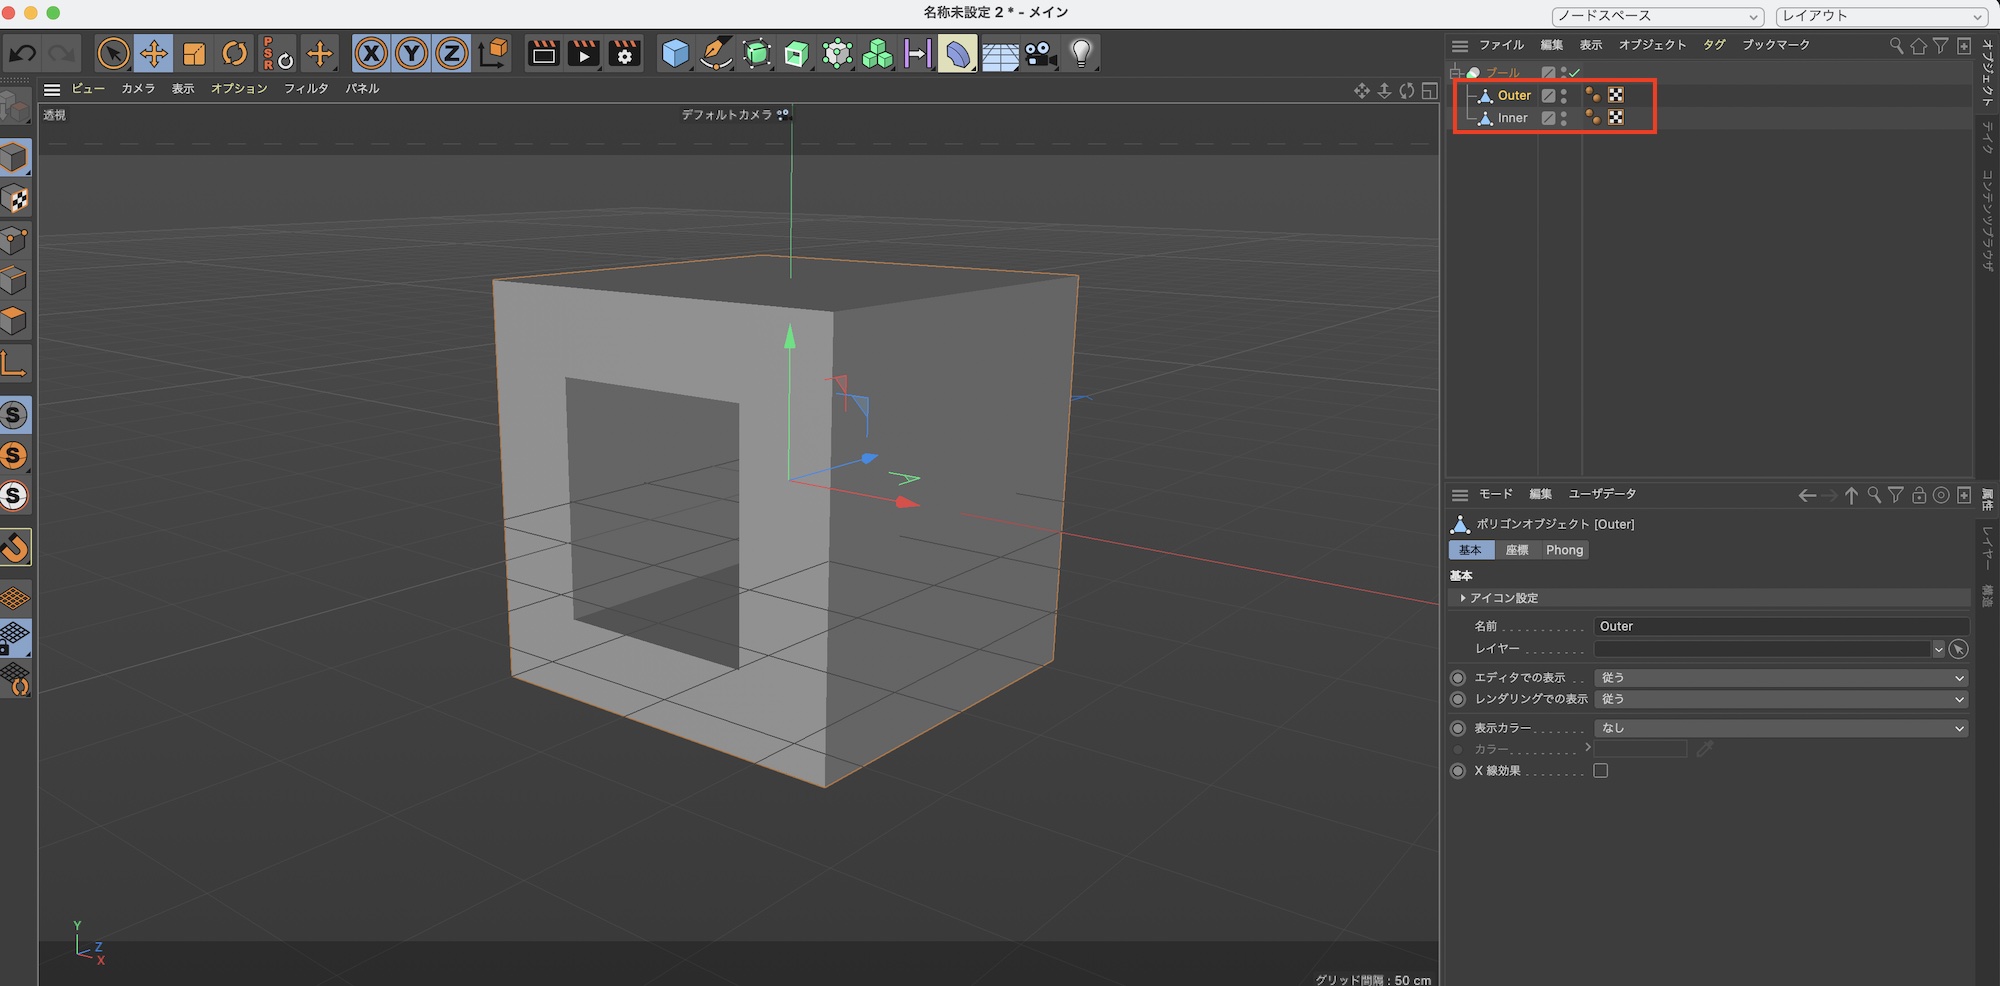Open the フィルタ menu in the viewport
2000x986 pixels.
[x=306, y=89]
